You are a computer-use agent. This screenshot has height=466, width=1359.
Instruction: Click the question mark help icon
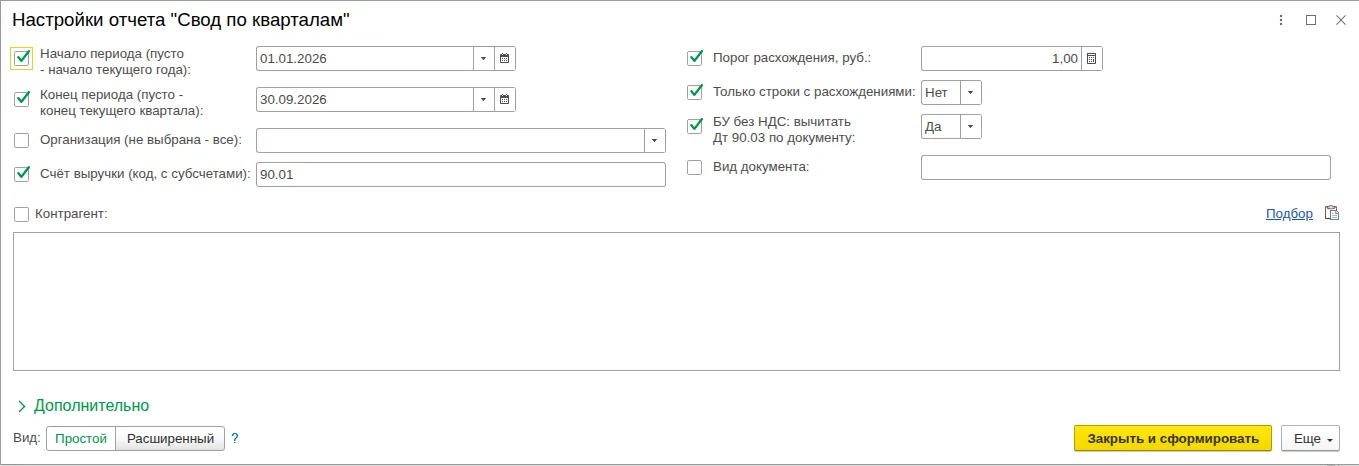(x=235, y=438)
